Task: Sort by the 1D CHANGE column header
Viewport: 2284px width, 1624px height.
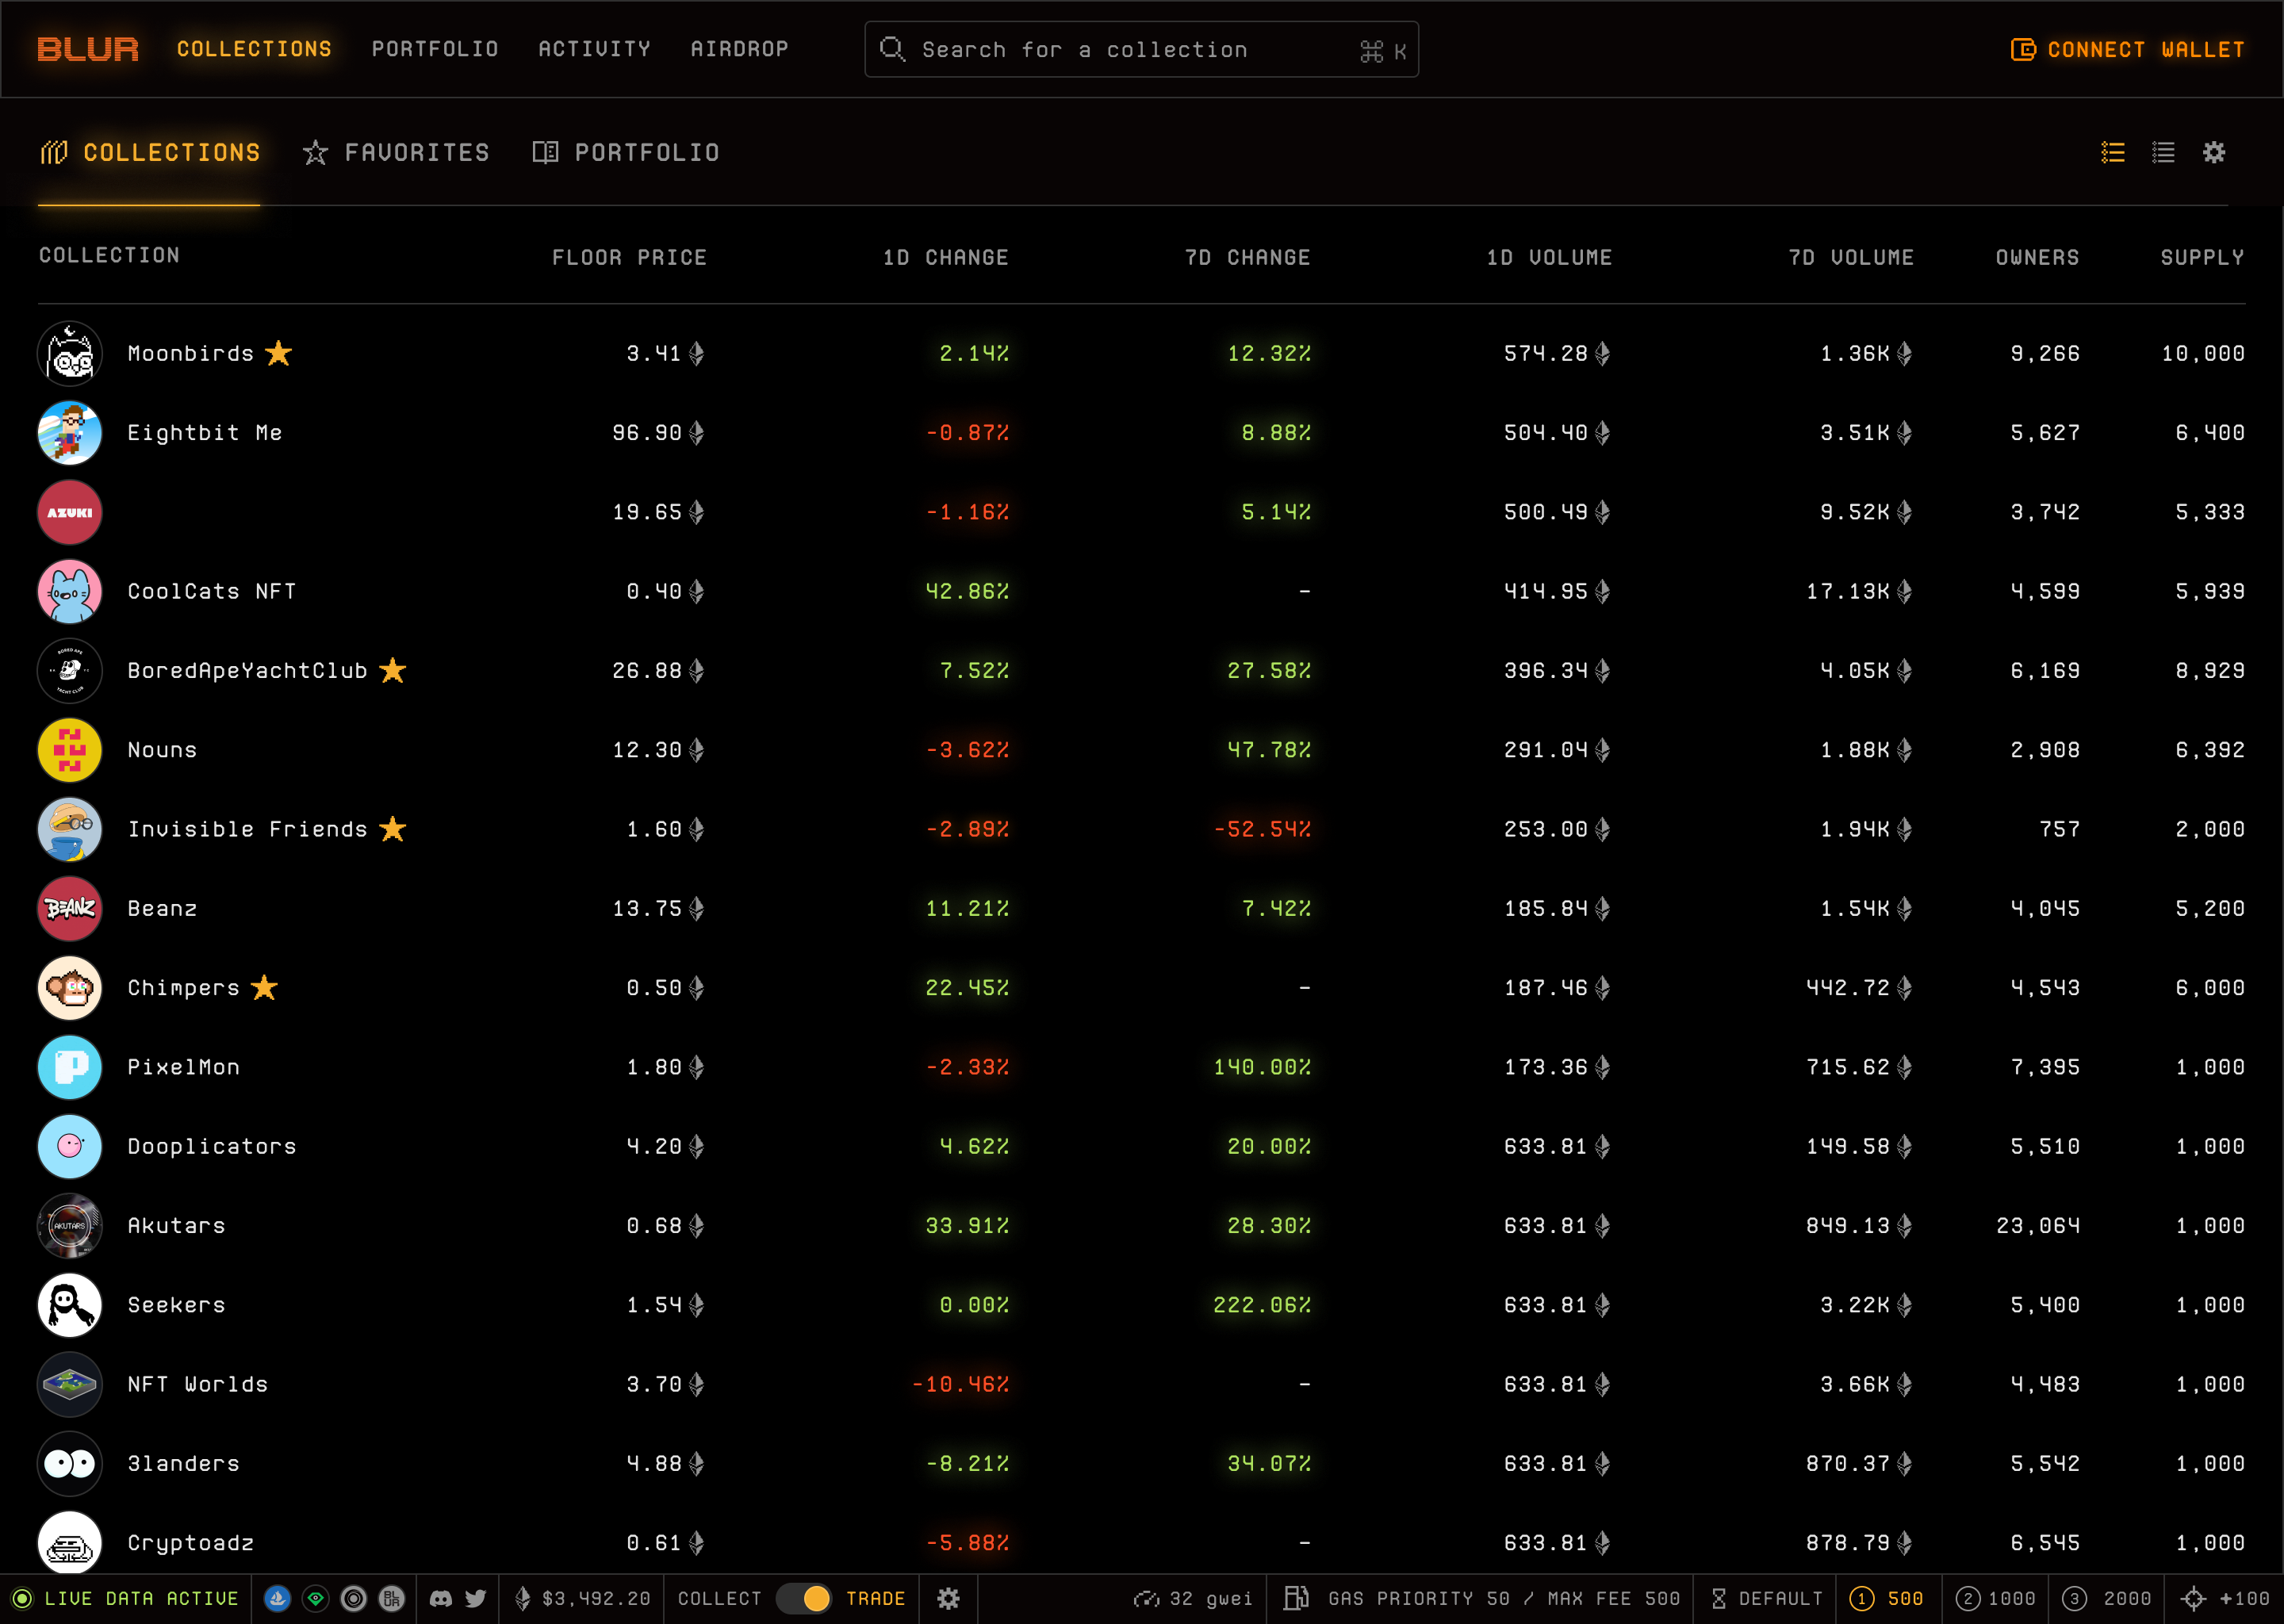Action: click(x=945, y=257)
